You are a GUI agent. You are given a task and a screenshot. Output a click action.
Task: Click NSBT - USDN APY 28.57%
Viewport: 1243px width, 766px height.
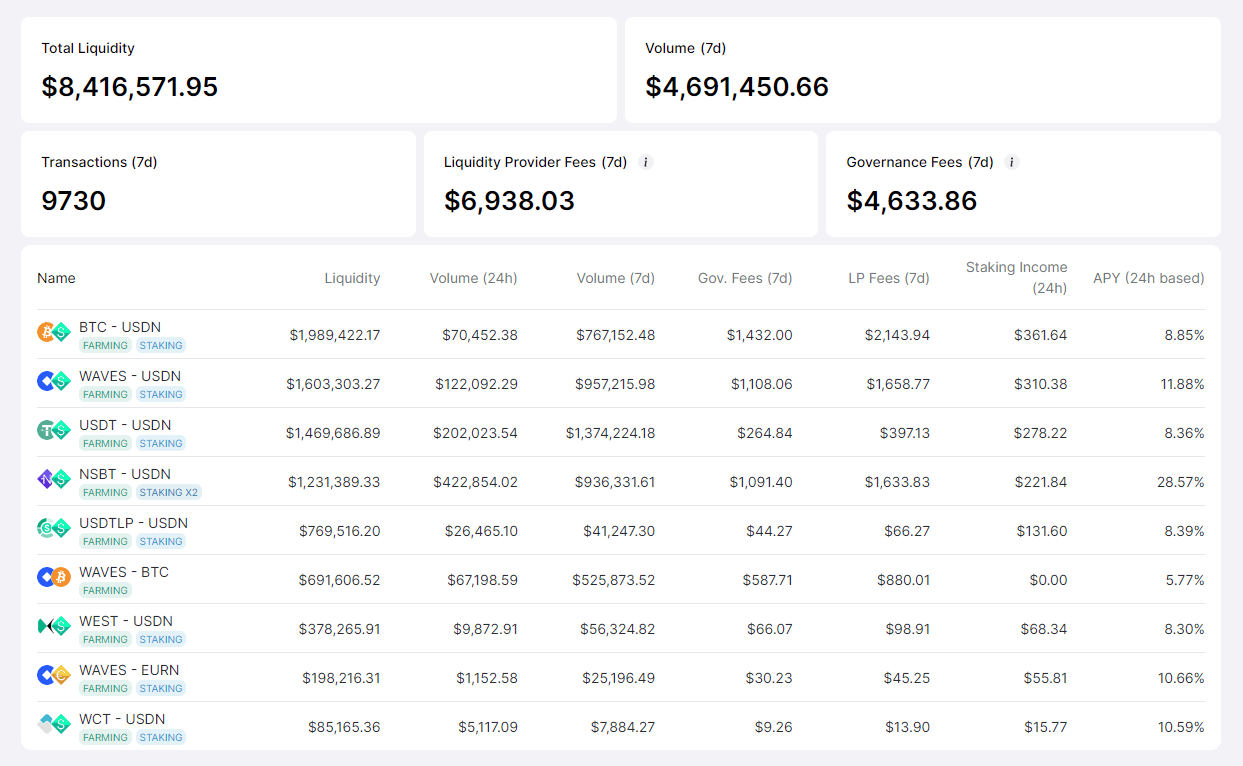click(x=1181, y=482)
